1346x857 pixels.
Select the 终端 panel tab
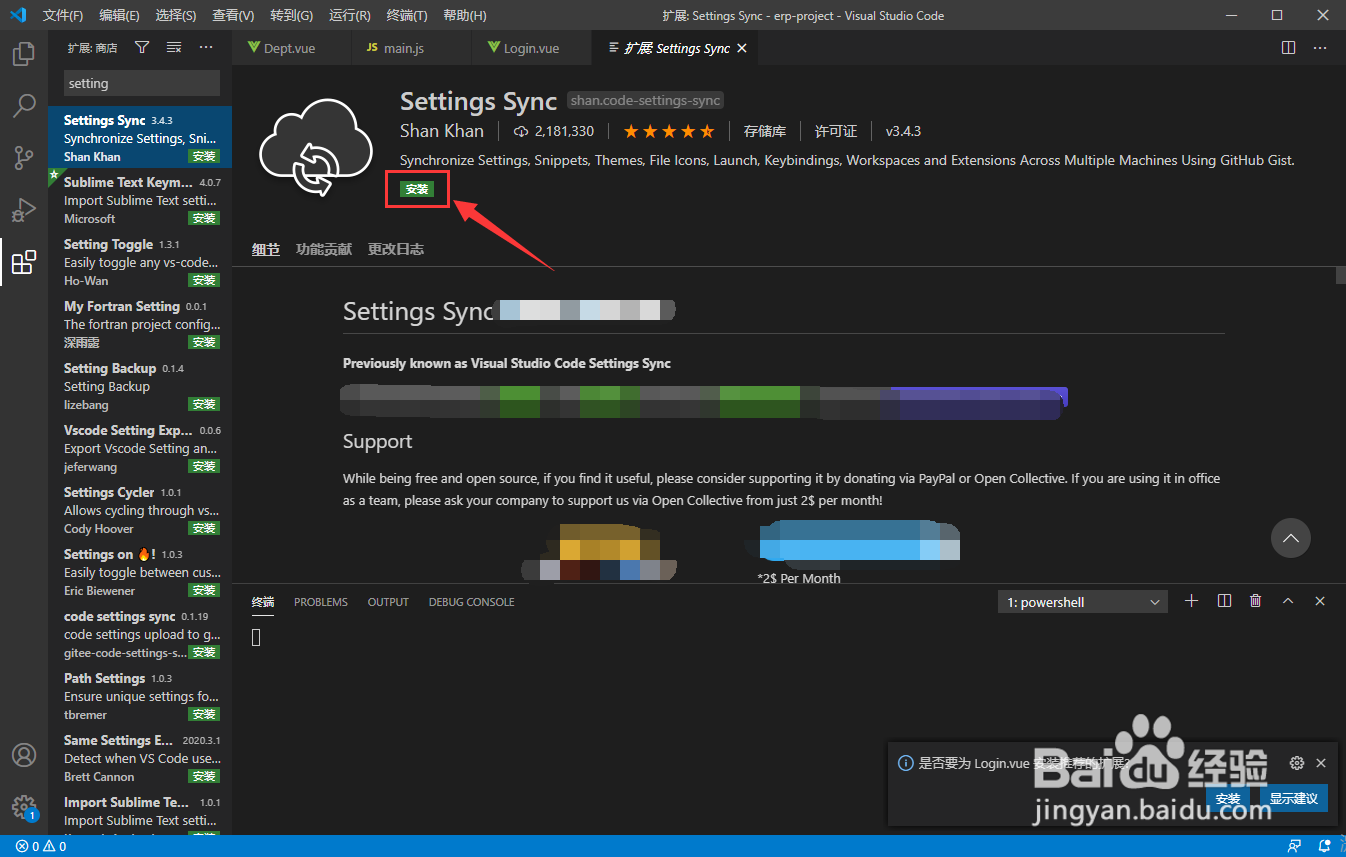263,602
